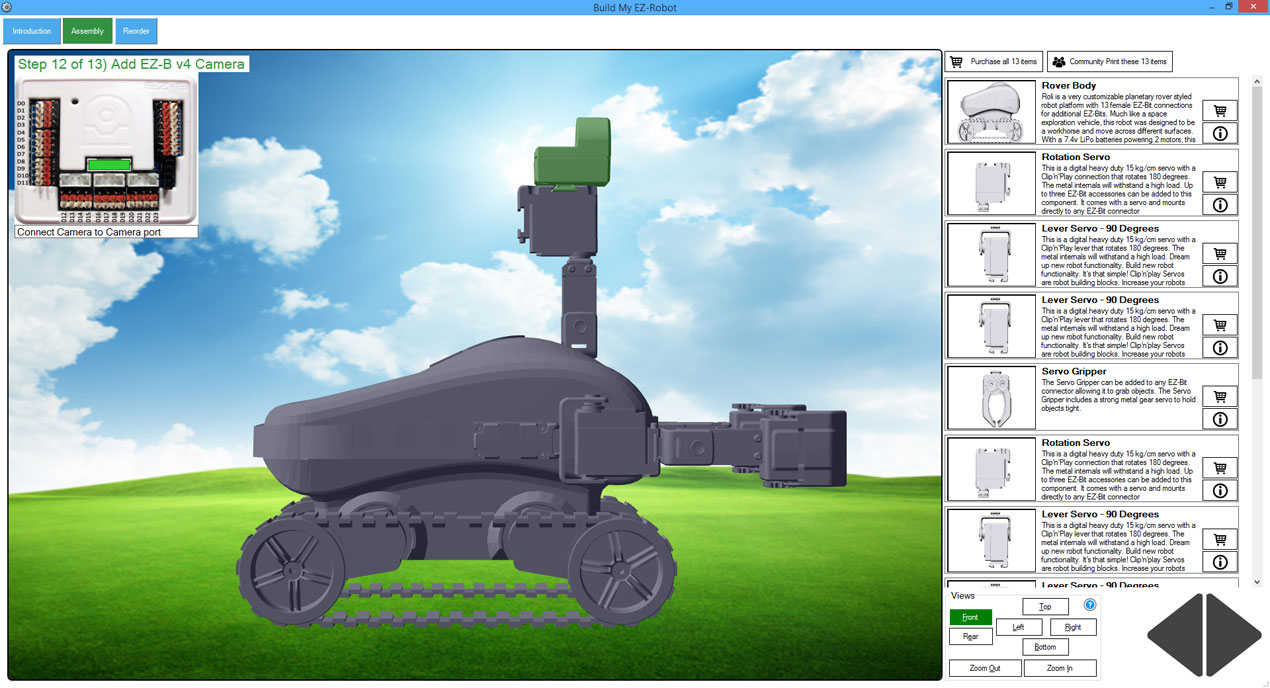
Task: Add the first Rotation Servo to cart
Action: point(1220,182)
